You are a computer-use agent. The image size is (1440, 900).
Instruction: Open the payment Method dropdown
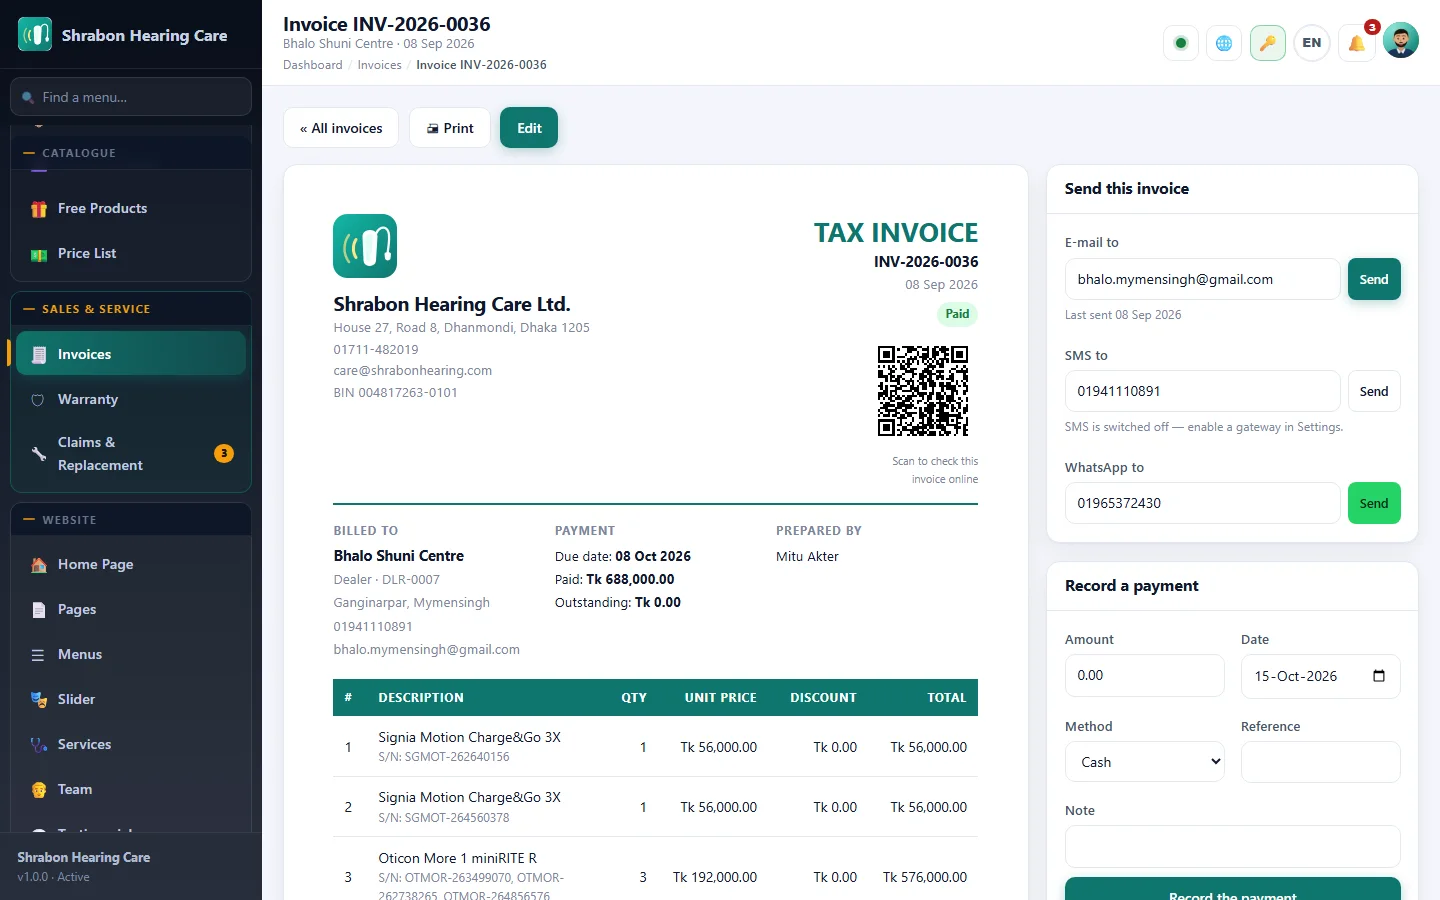click(x=1145, y=762)
